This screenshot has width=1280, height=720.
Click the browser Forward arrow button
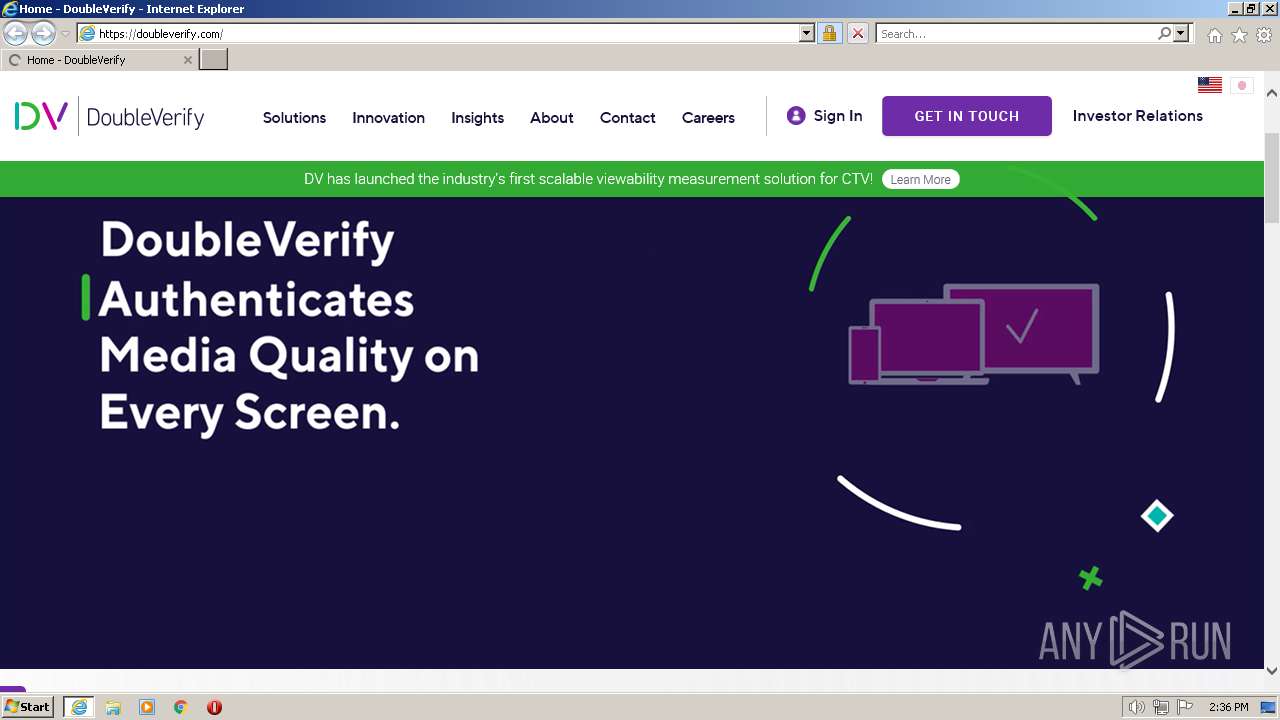pyautogui.click(x=43, y=34)
